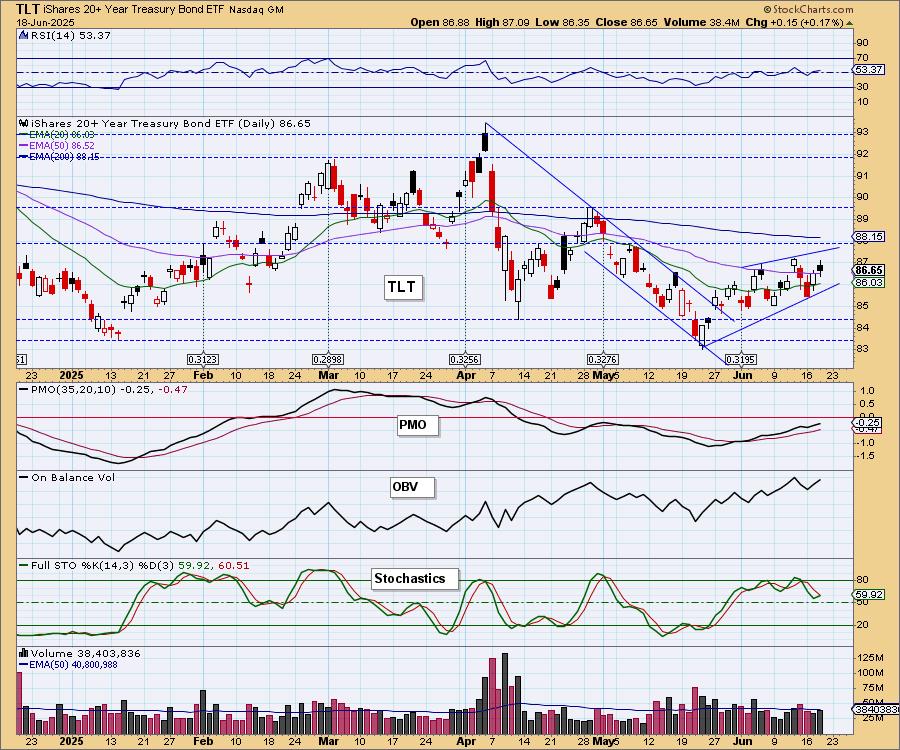900x750 pixels.
Task: Click the Open 86.88 value
Action: (x=440, y=22)
